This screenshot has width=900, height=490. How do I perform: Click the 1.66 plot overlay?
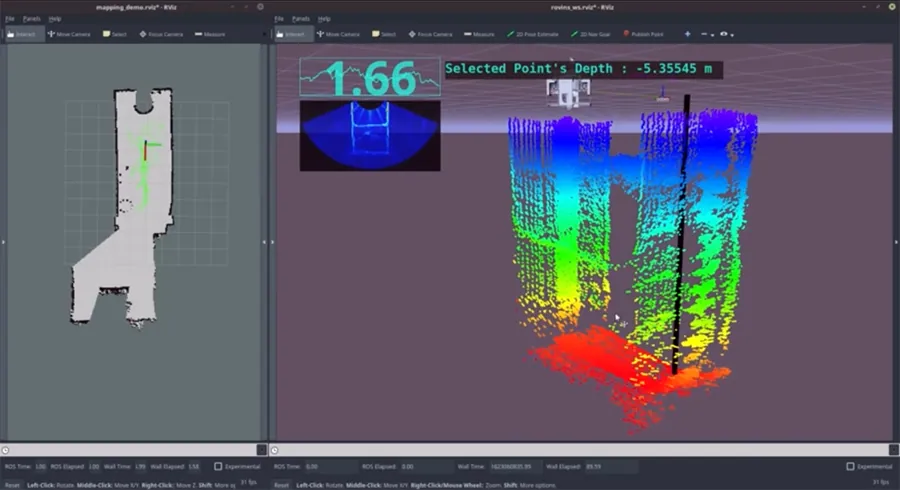pyautogui.click(x=370, y=76)
